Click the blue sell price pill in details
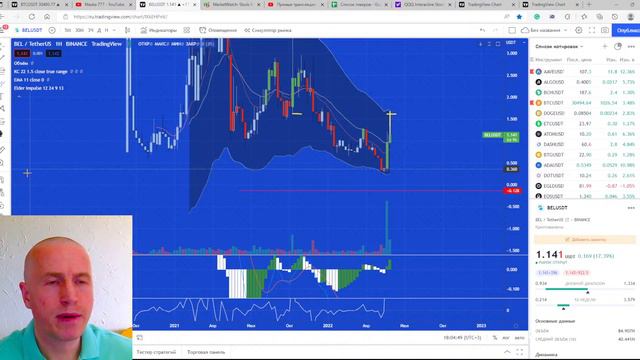640x360 pixels. click(547, 273)
